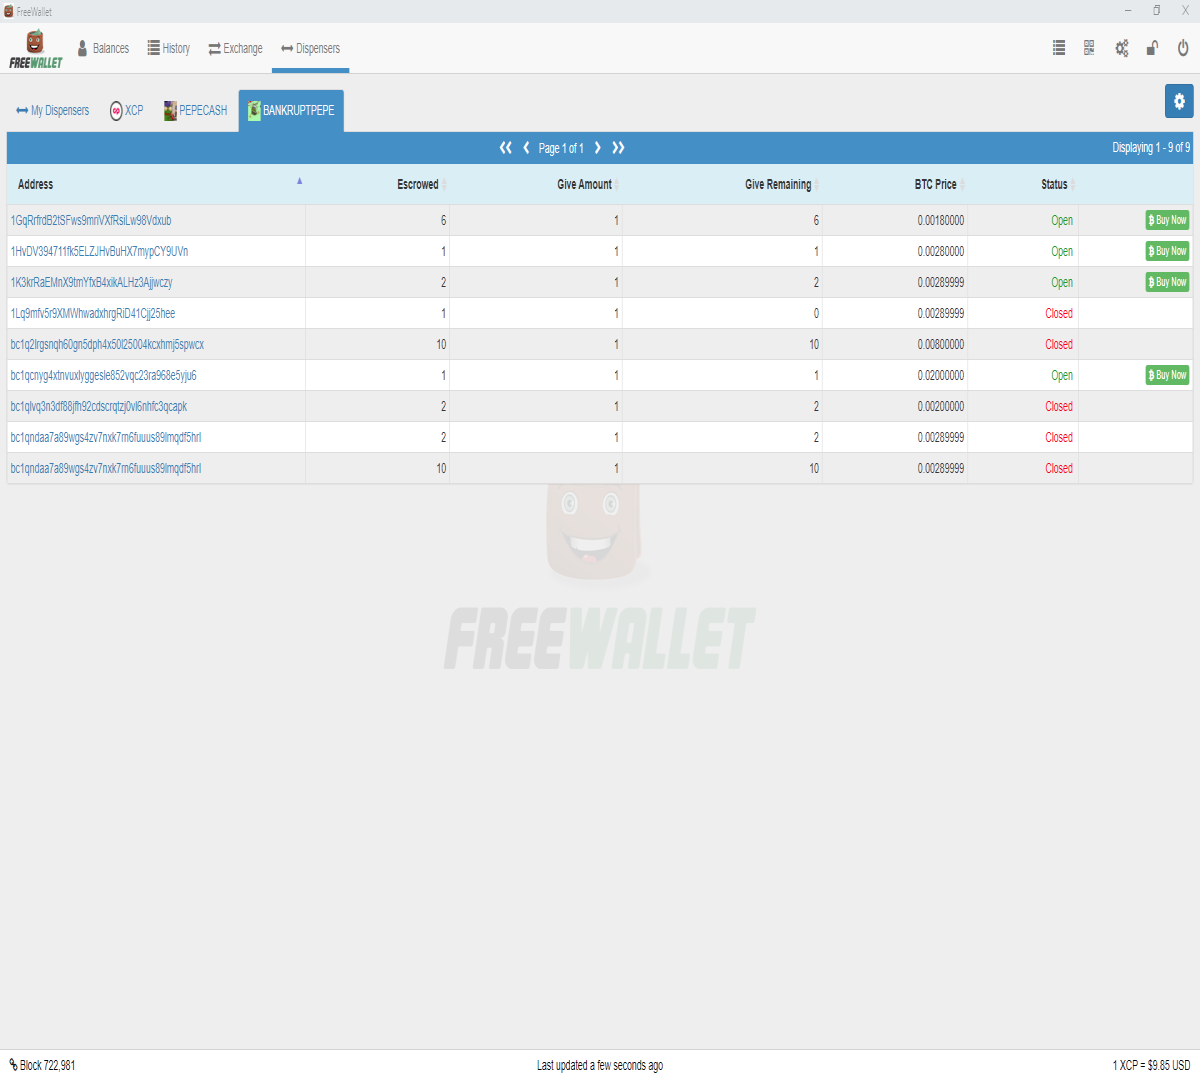Click the Block 722,981 status entry
The height and width of the screenshot is (1080, 1200).
pyautogui.click(x=42, y=1065)
